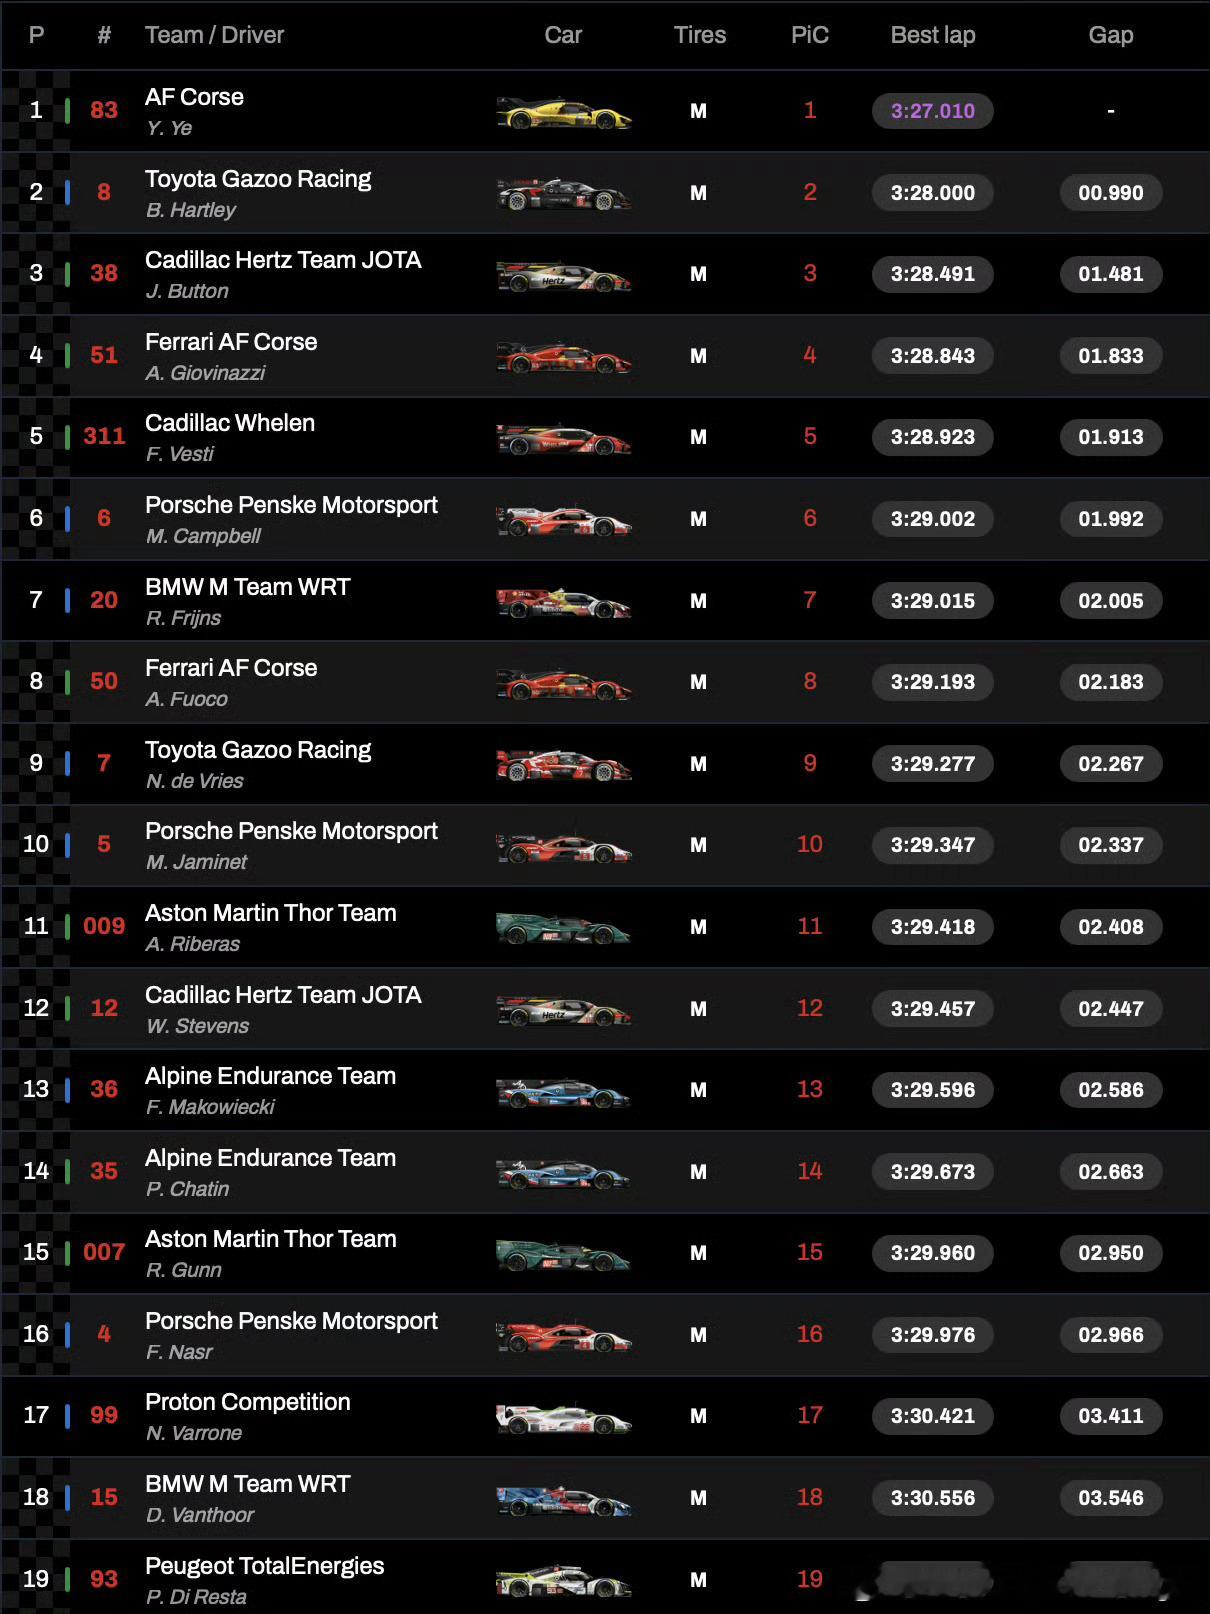Select the Proton Competition #99 car icon

(564, 1417)
